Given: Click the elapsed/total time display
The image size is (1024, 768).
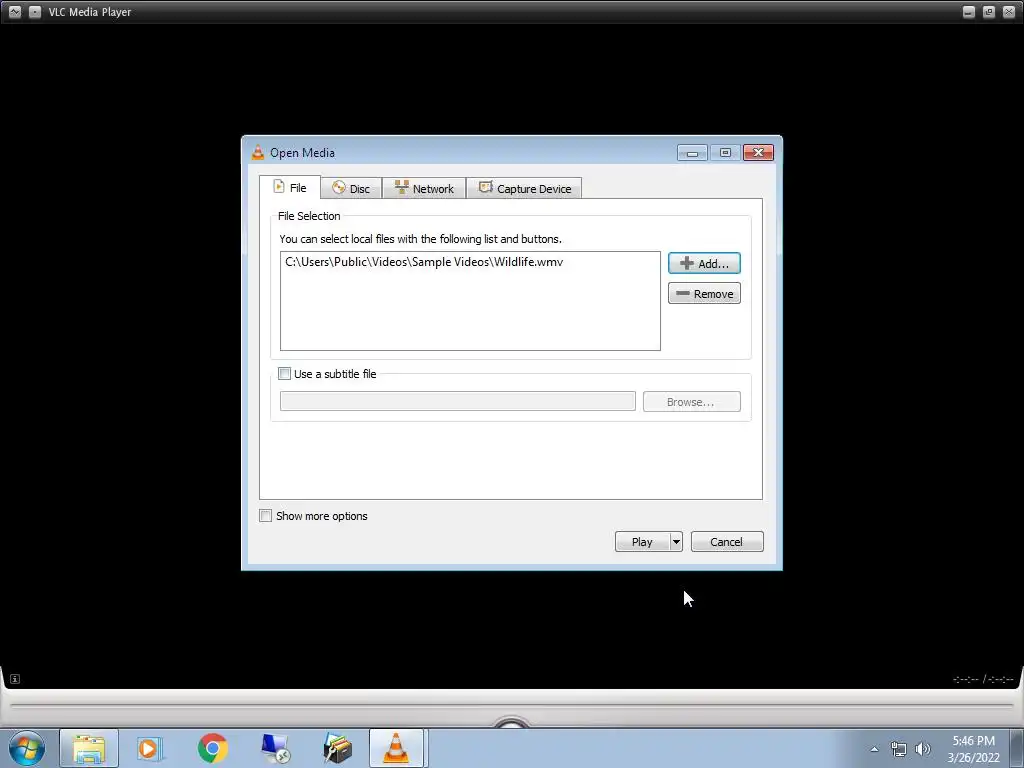Looking at the screenshot, I should [983, 679].
